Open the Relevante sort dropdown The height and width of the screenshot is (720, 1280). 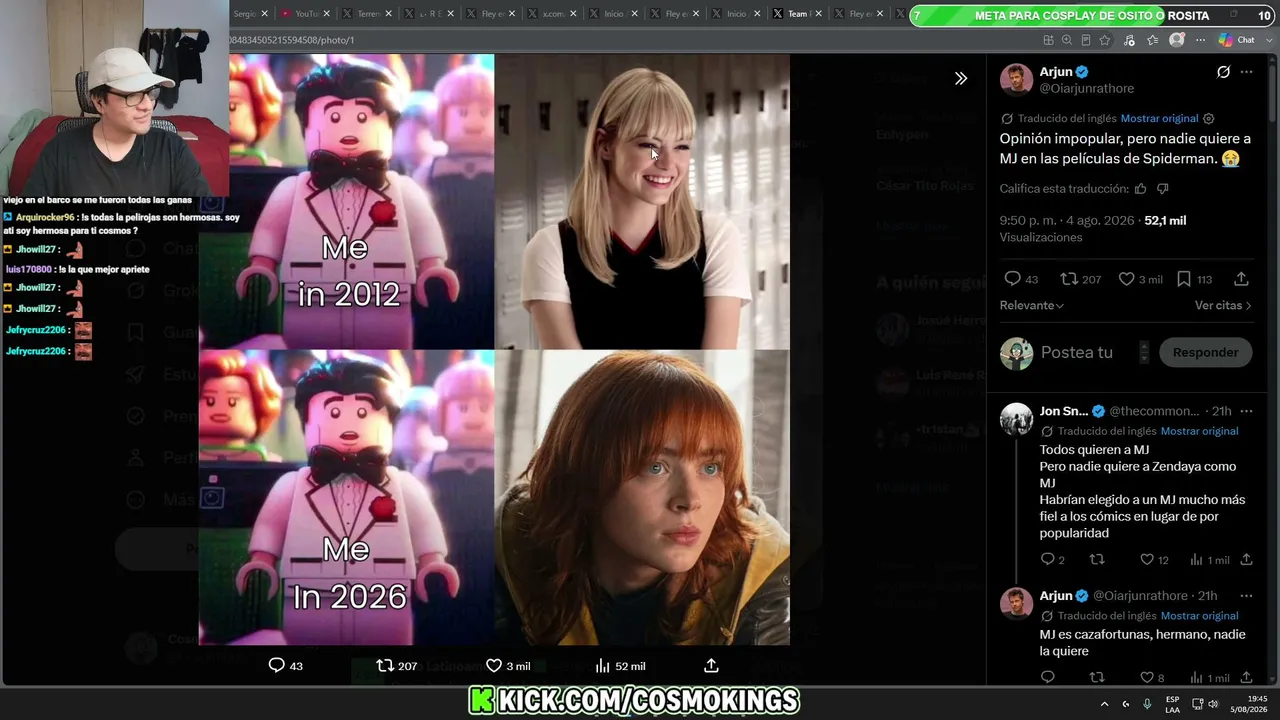coord(1032,305)
